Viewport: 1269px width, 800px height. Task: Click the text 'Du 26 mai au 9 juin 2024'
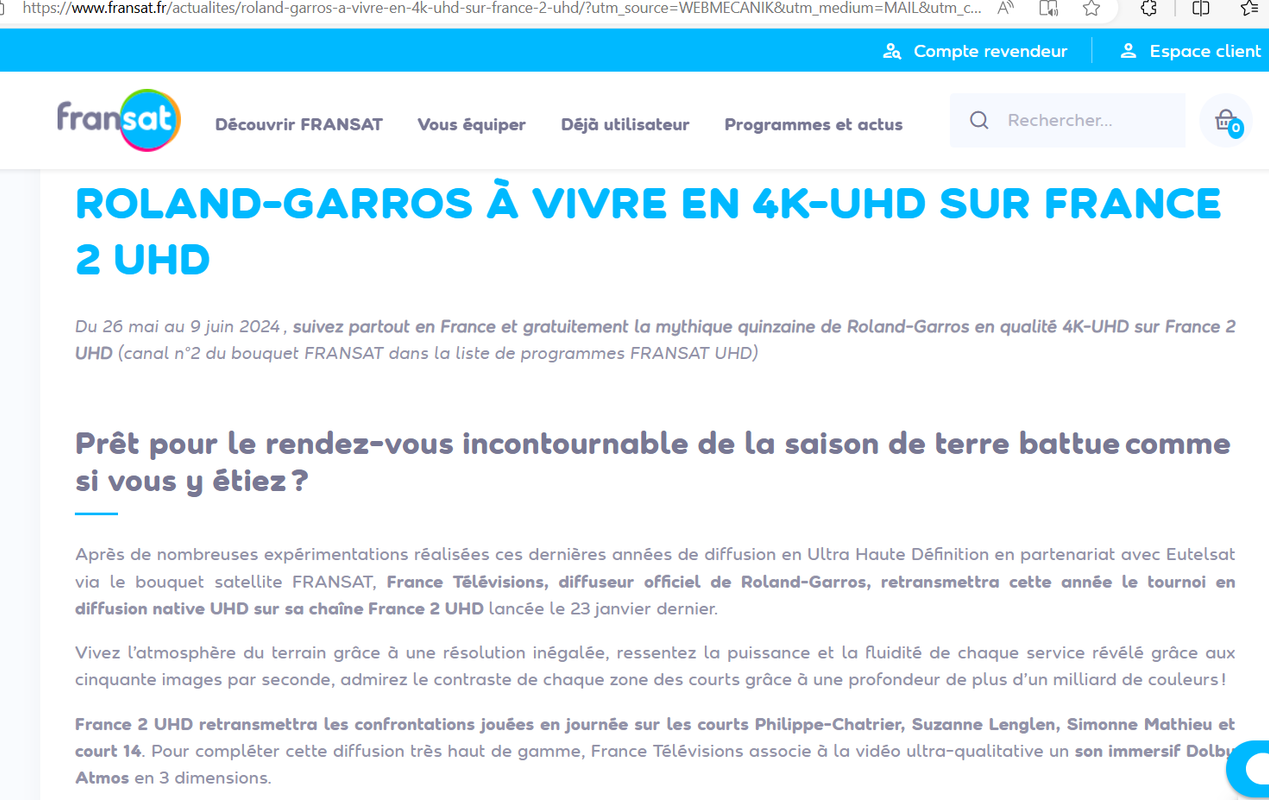[x=178, y=327]
